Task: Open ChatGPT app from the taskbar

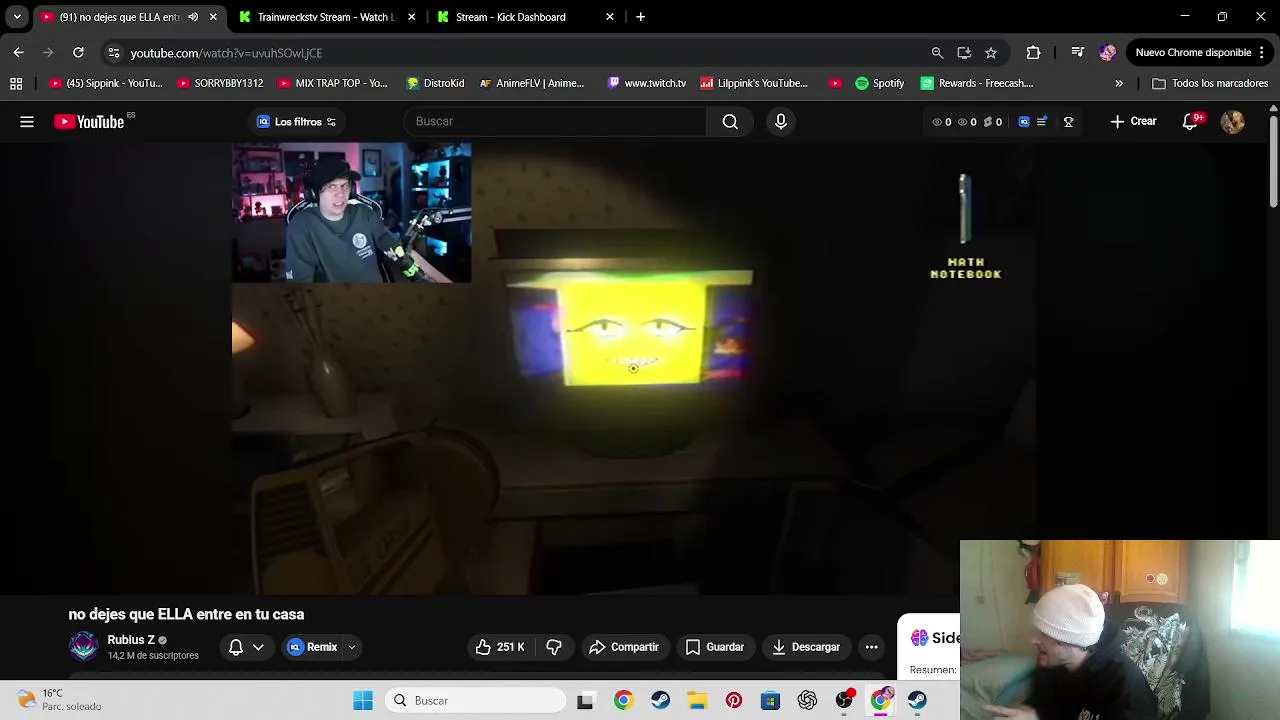Action: [807, 701]
